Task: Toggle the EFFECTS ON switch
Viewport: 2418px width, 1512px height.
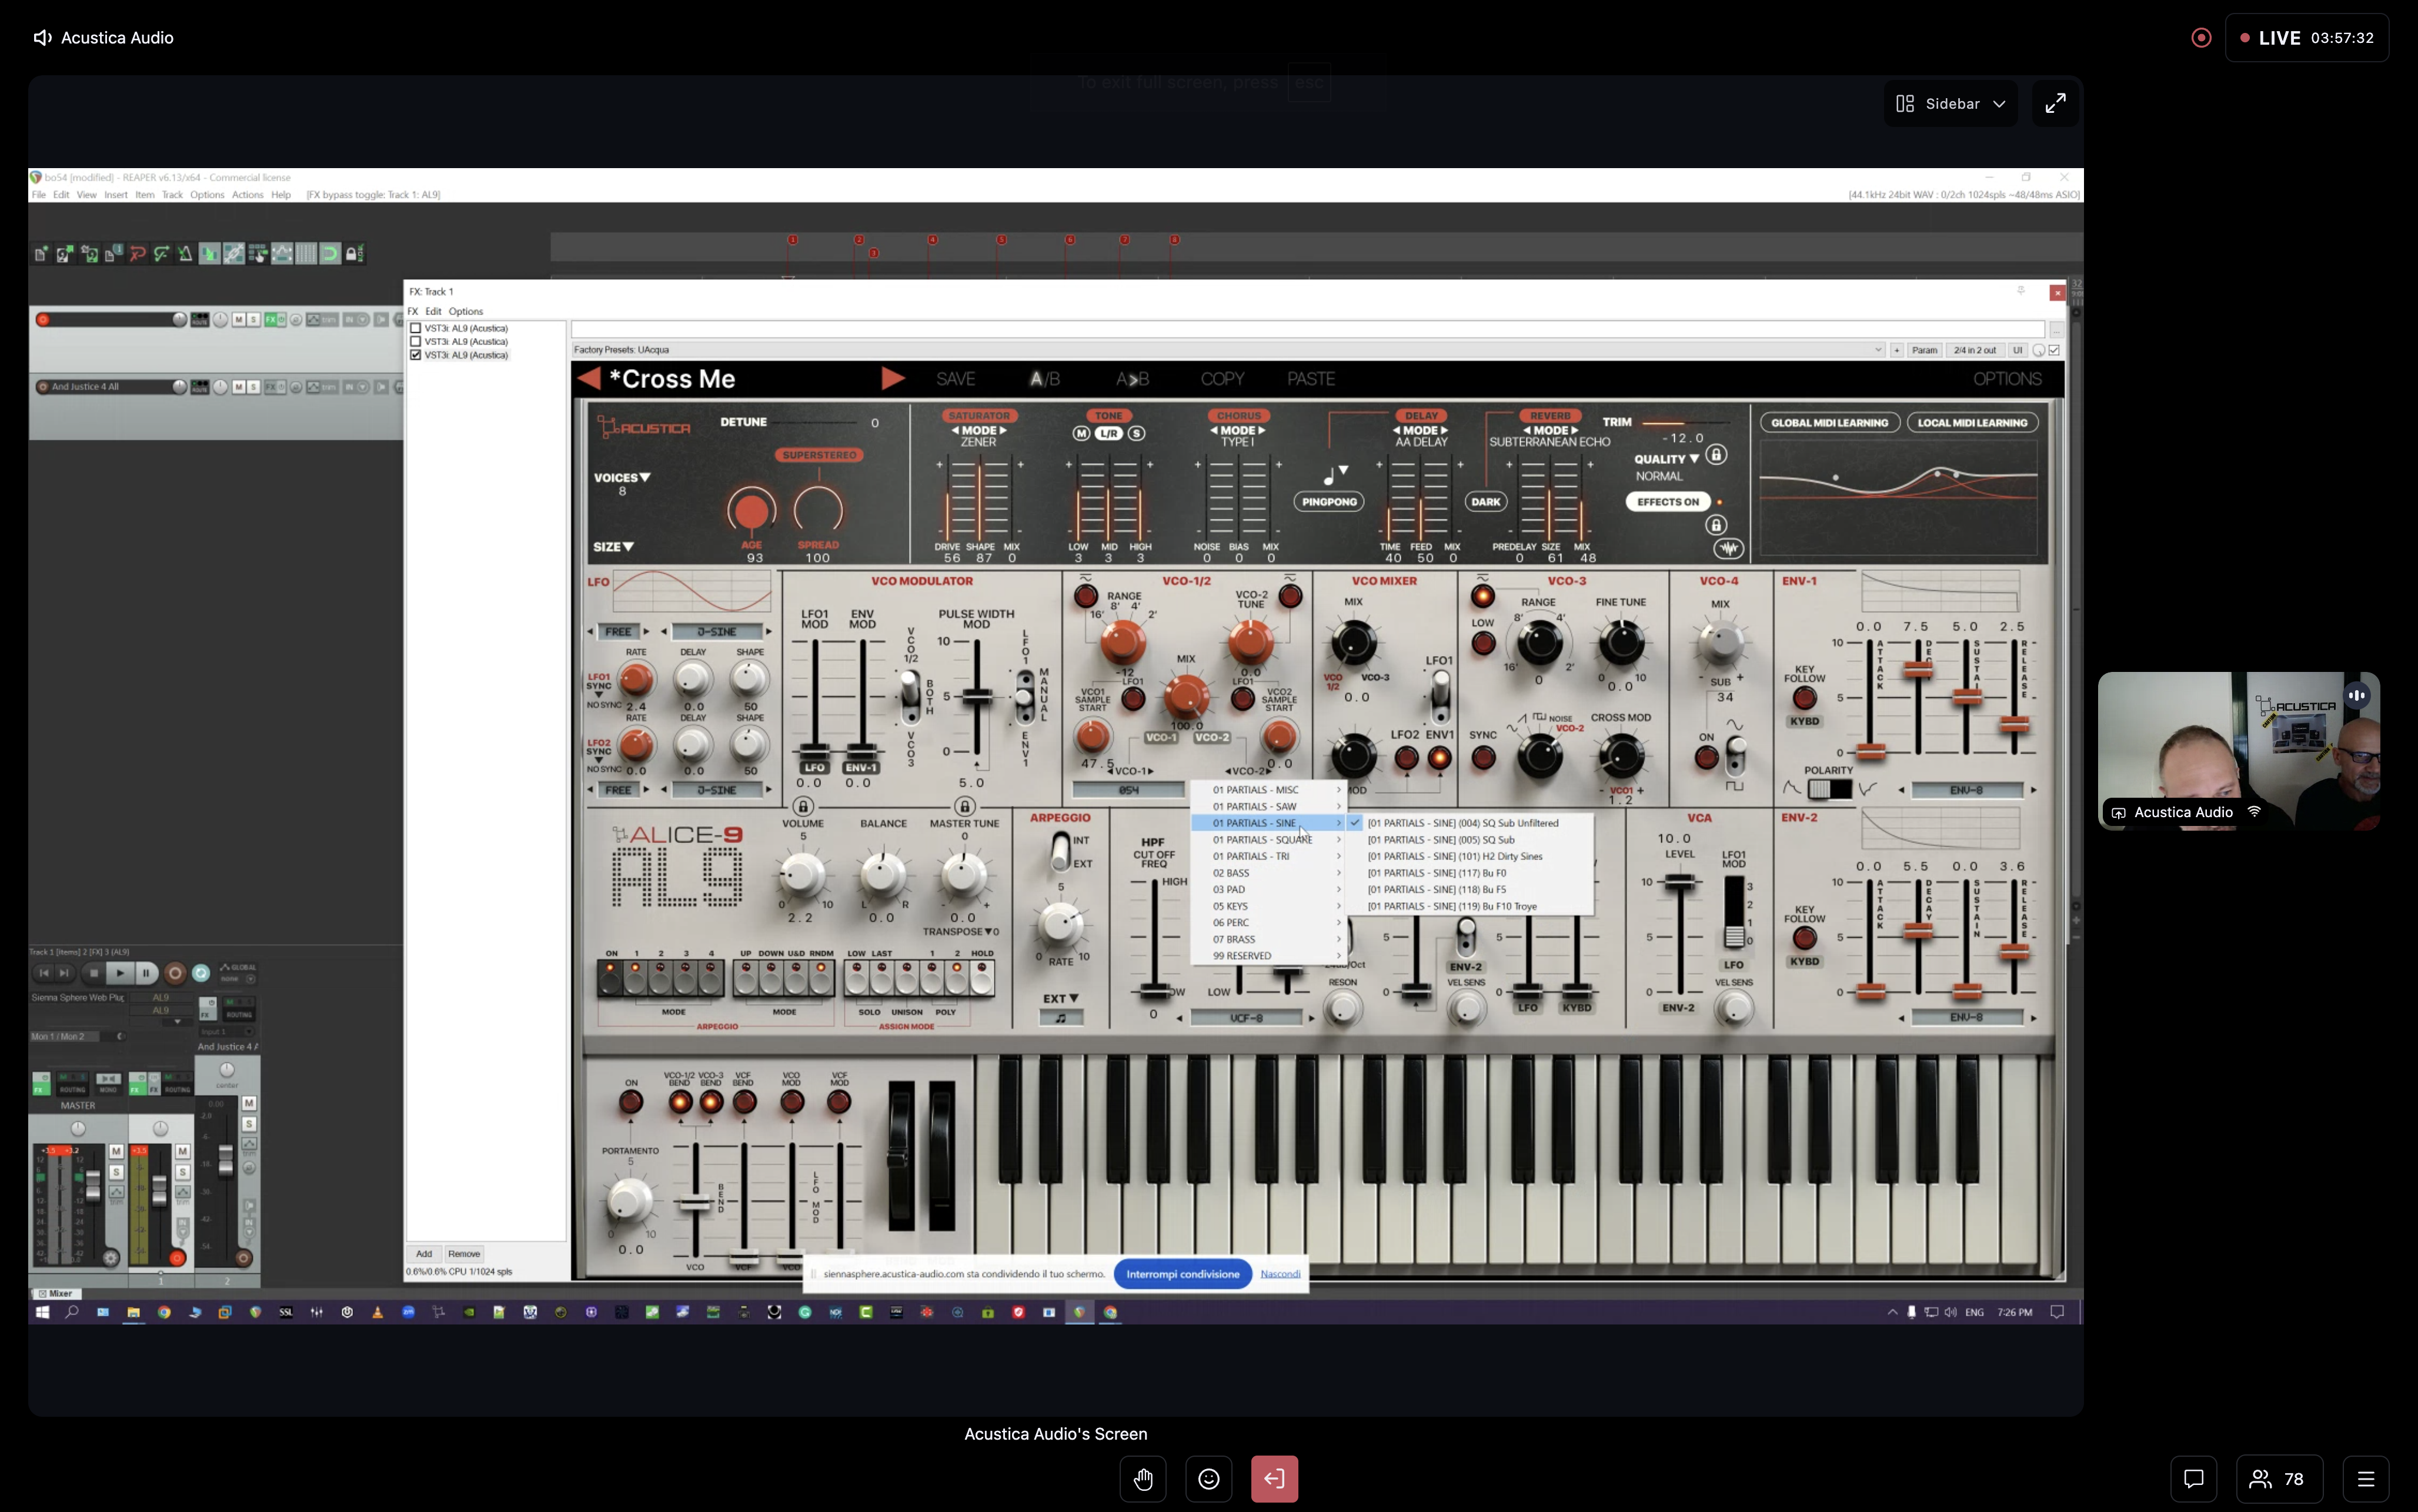Action: pos(1668,502)
